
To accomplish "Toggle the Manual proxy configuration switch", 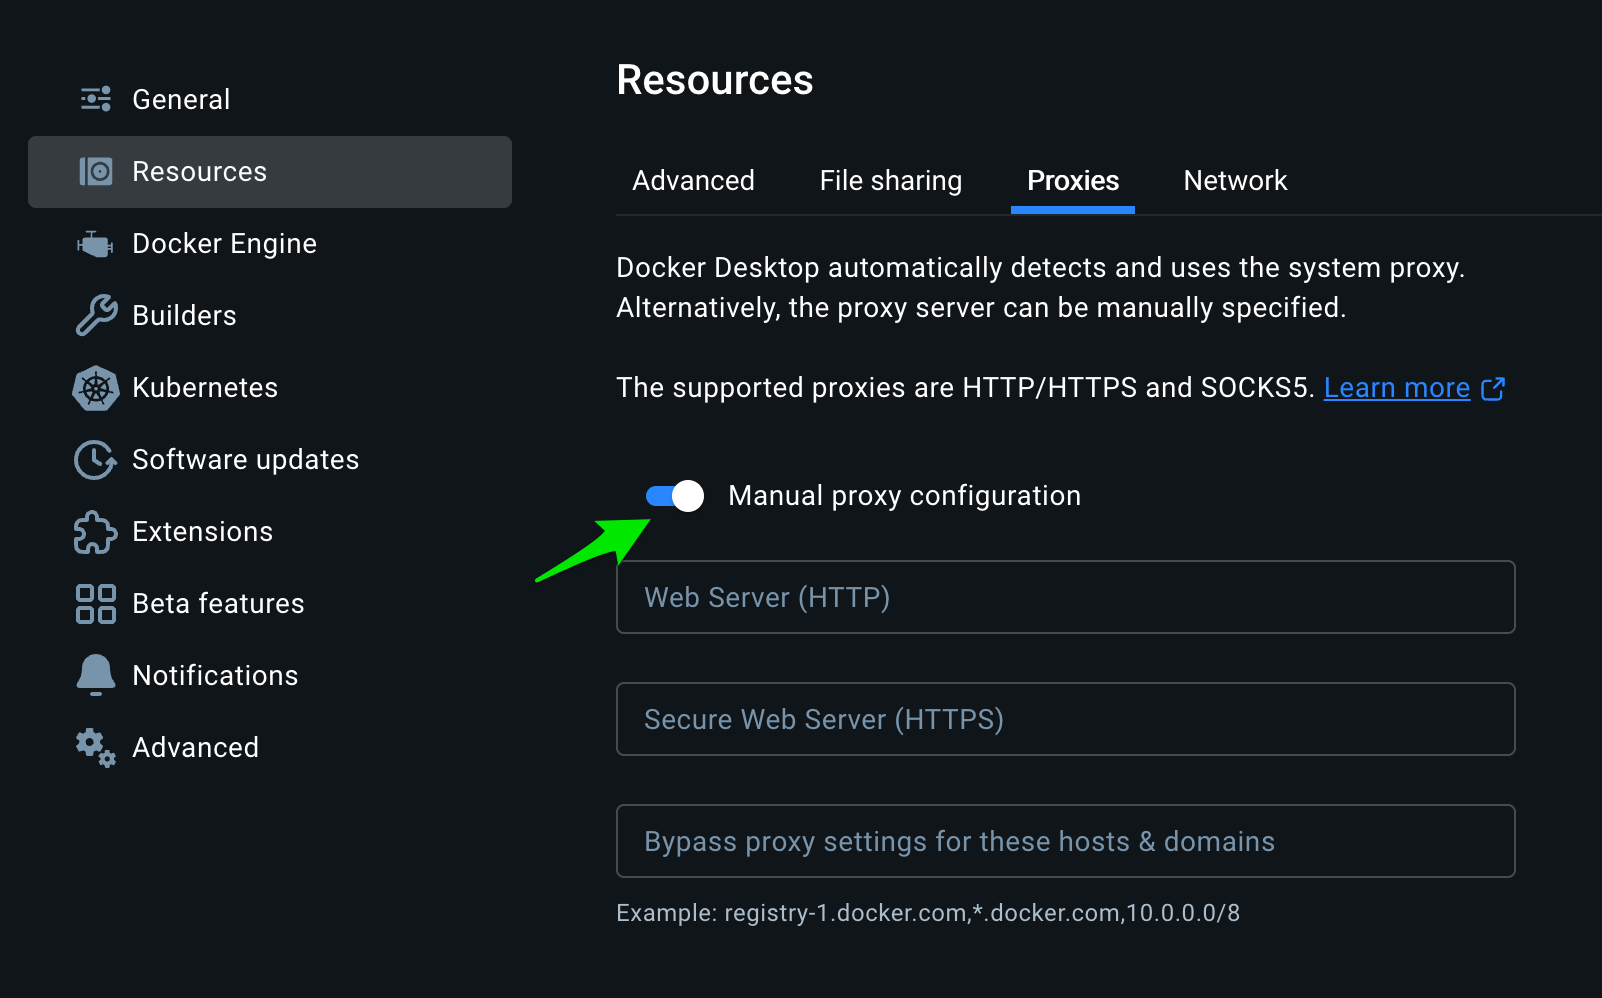I will pyautogui.click(x=675, y=496).
